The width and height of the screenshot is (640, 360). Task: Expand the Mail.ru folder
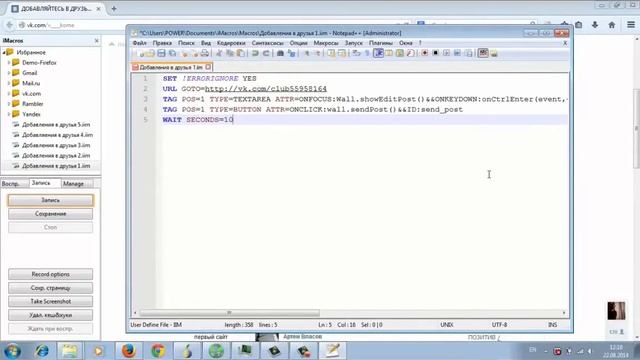point(9,83)
